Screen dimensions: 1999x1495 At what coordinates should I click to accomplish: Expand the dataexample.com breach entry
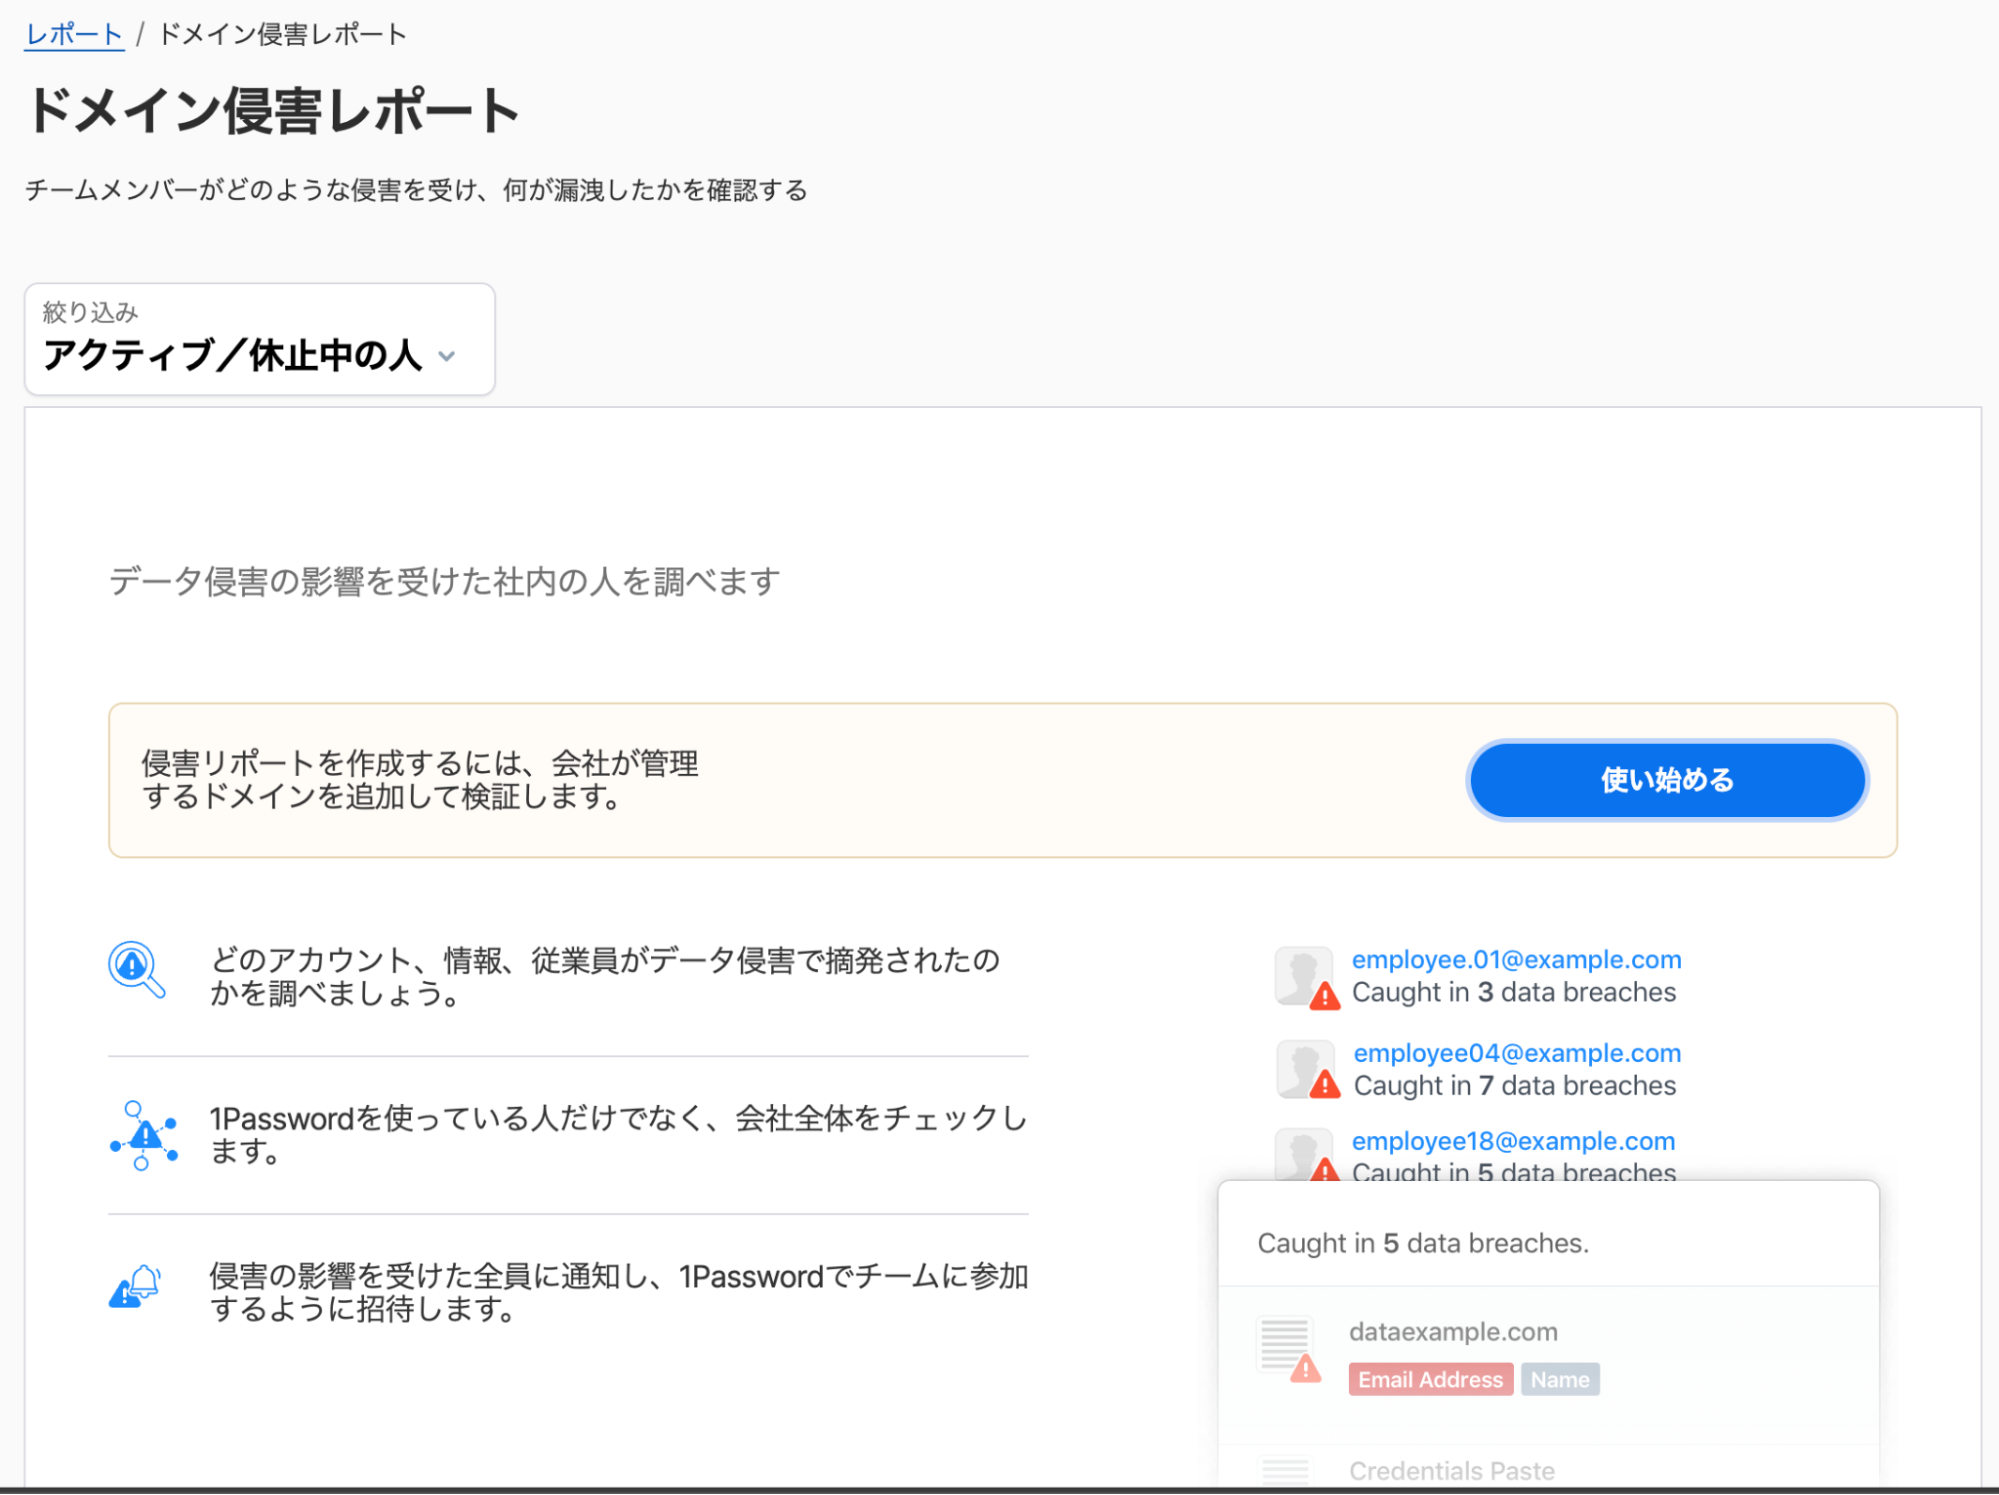(1453, 1331)
